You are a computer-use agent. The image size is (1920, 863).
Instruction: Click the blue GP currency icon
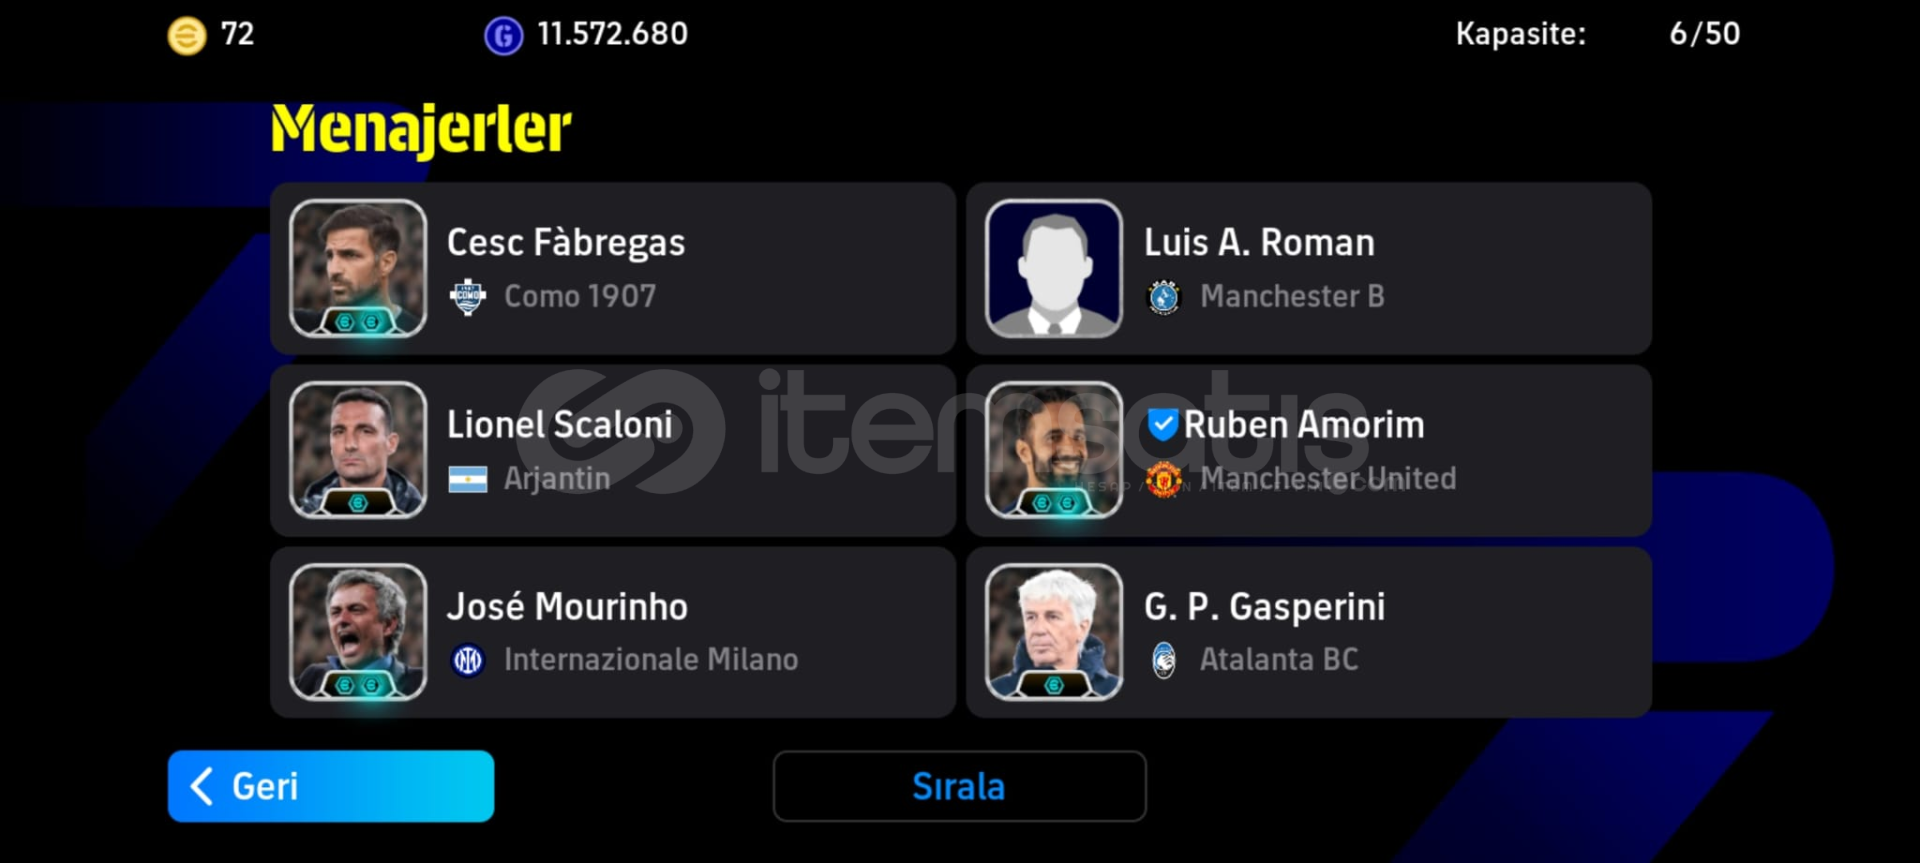503,36
